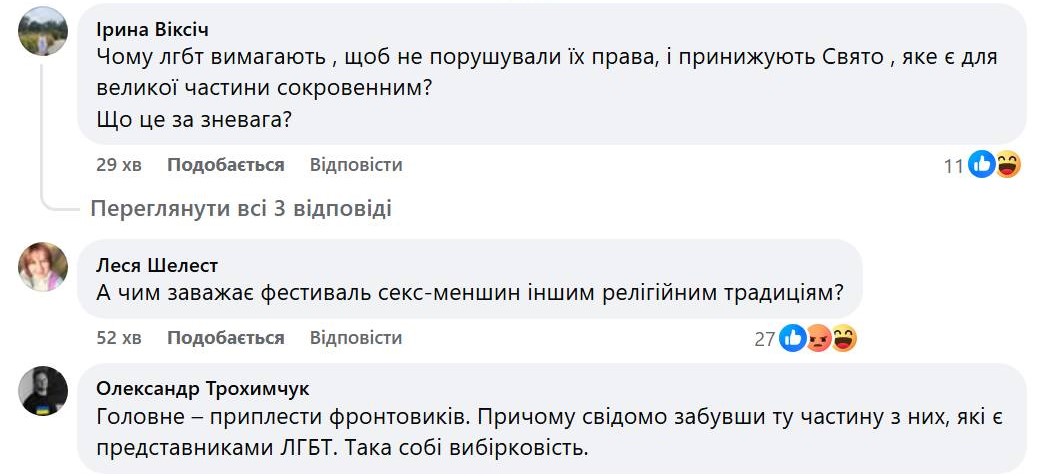
Task: Like Ірина Віксіч's comment via Подобається
Action: (225, 165)
